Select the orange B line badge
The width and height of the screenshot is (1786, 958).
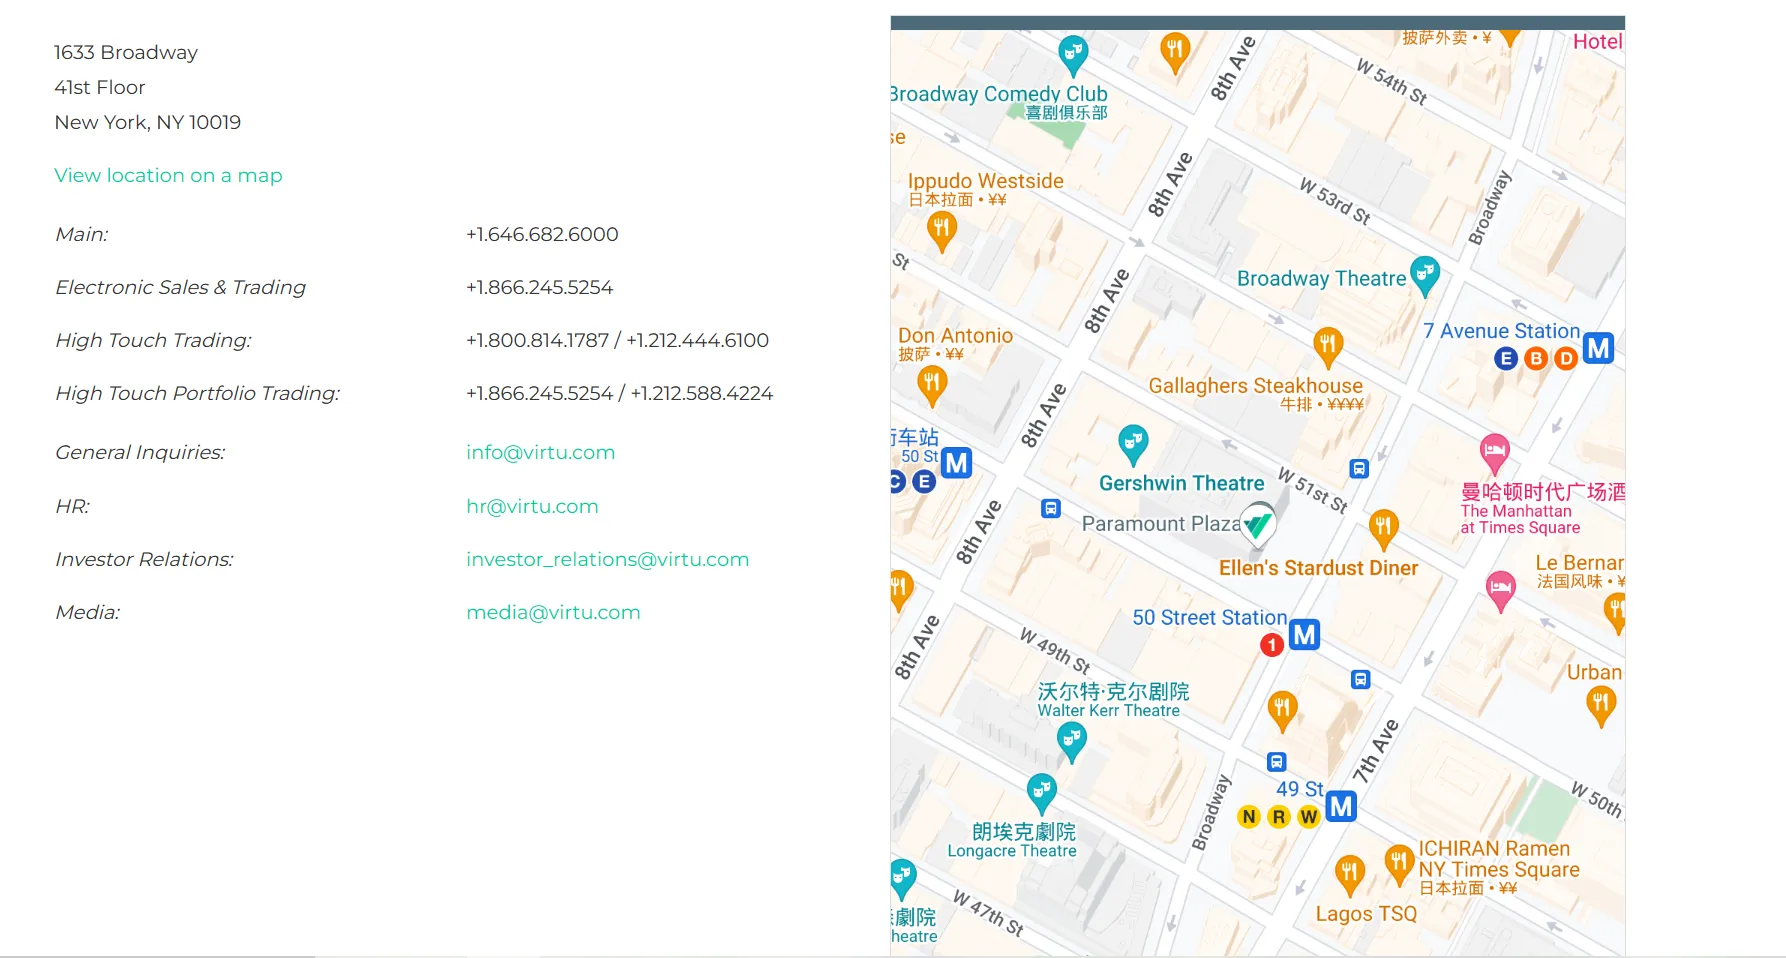[1536, 358]
